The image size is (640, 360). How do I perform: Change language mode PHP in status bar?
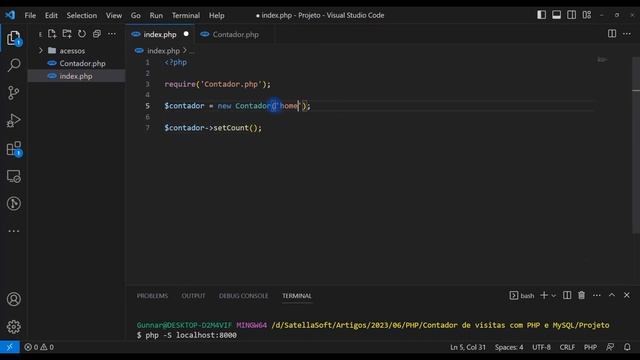pos(590,347)
